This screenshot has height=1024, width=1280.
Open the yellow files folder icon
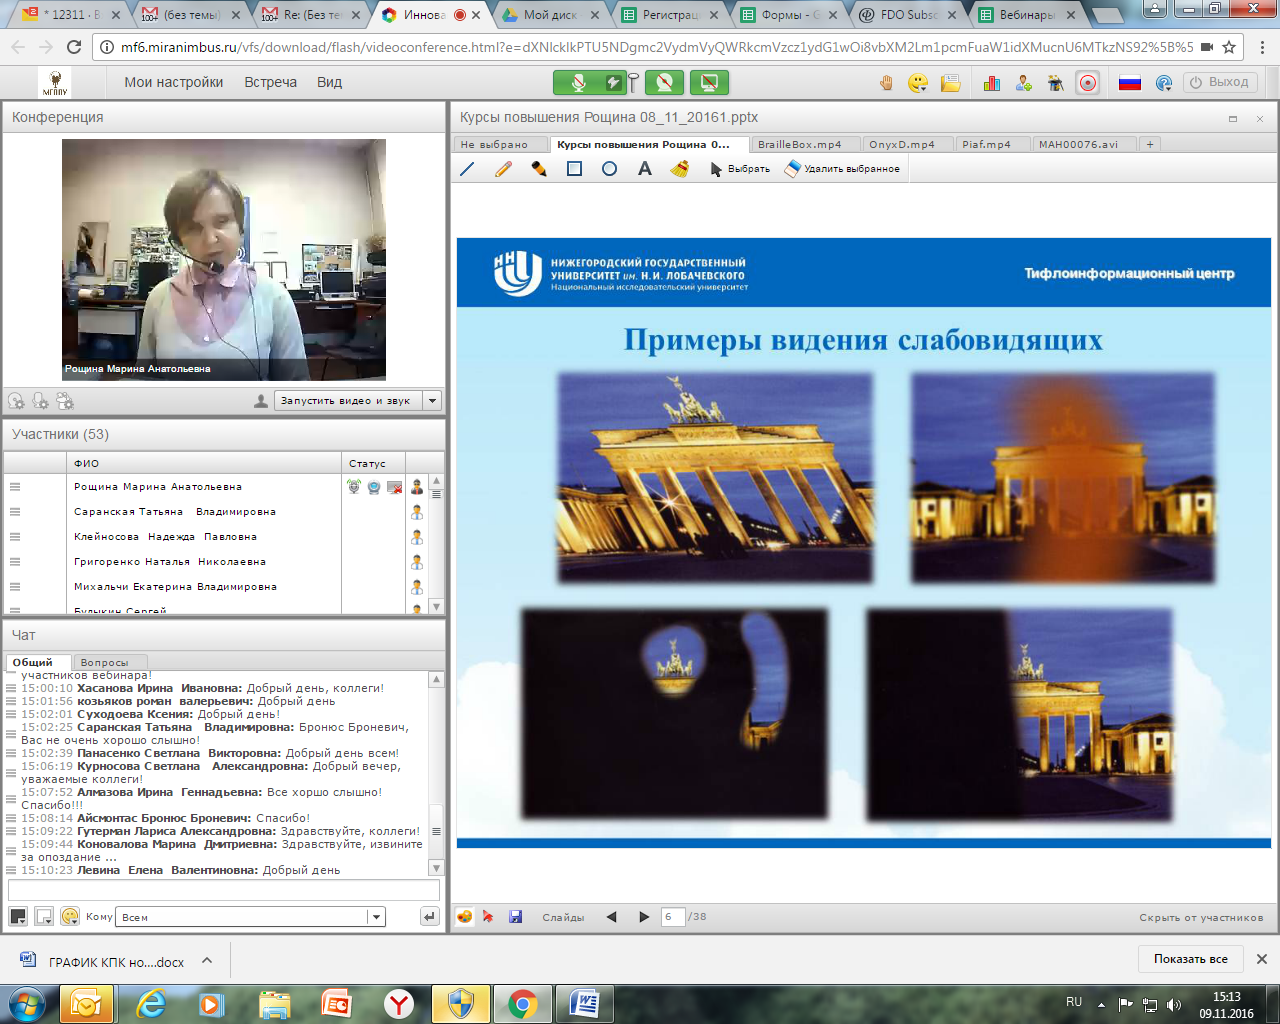click(950, 83)
